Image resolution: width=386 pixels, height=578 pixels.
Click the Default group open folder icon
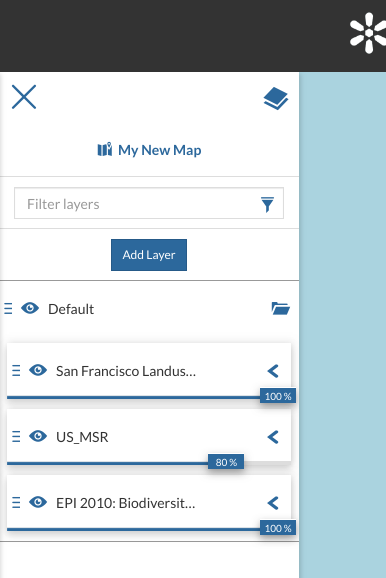[x=281, y=309]
